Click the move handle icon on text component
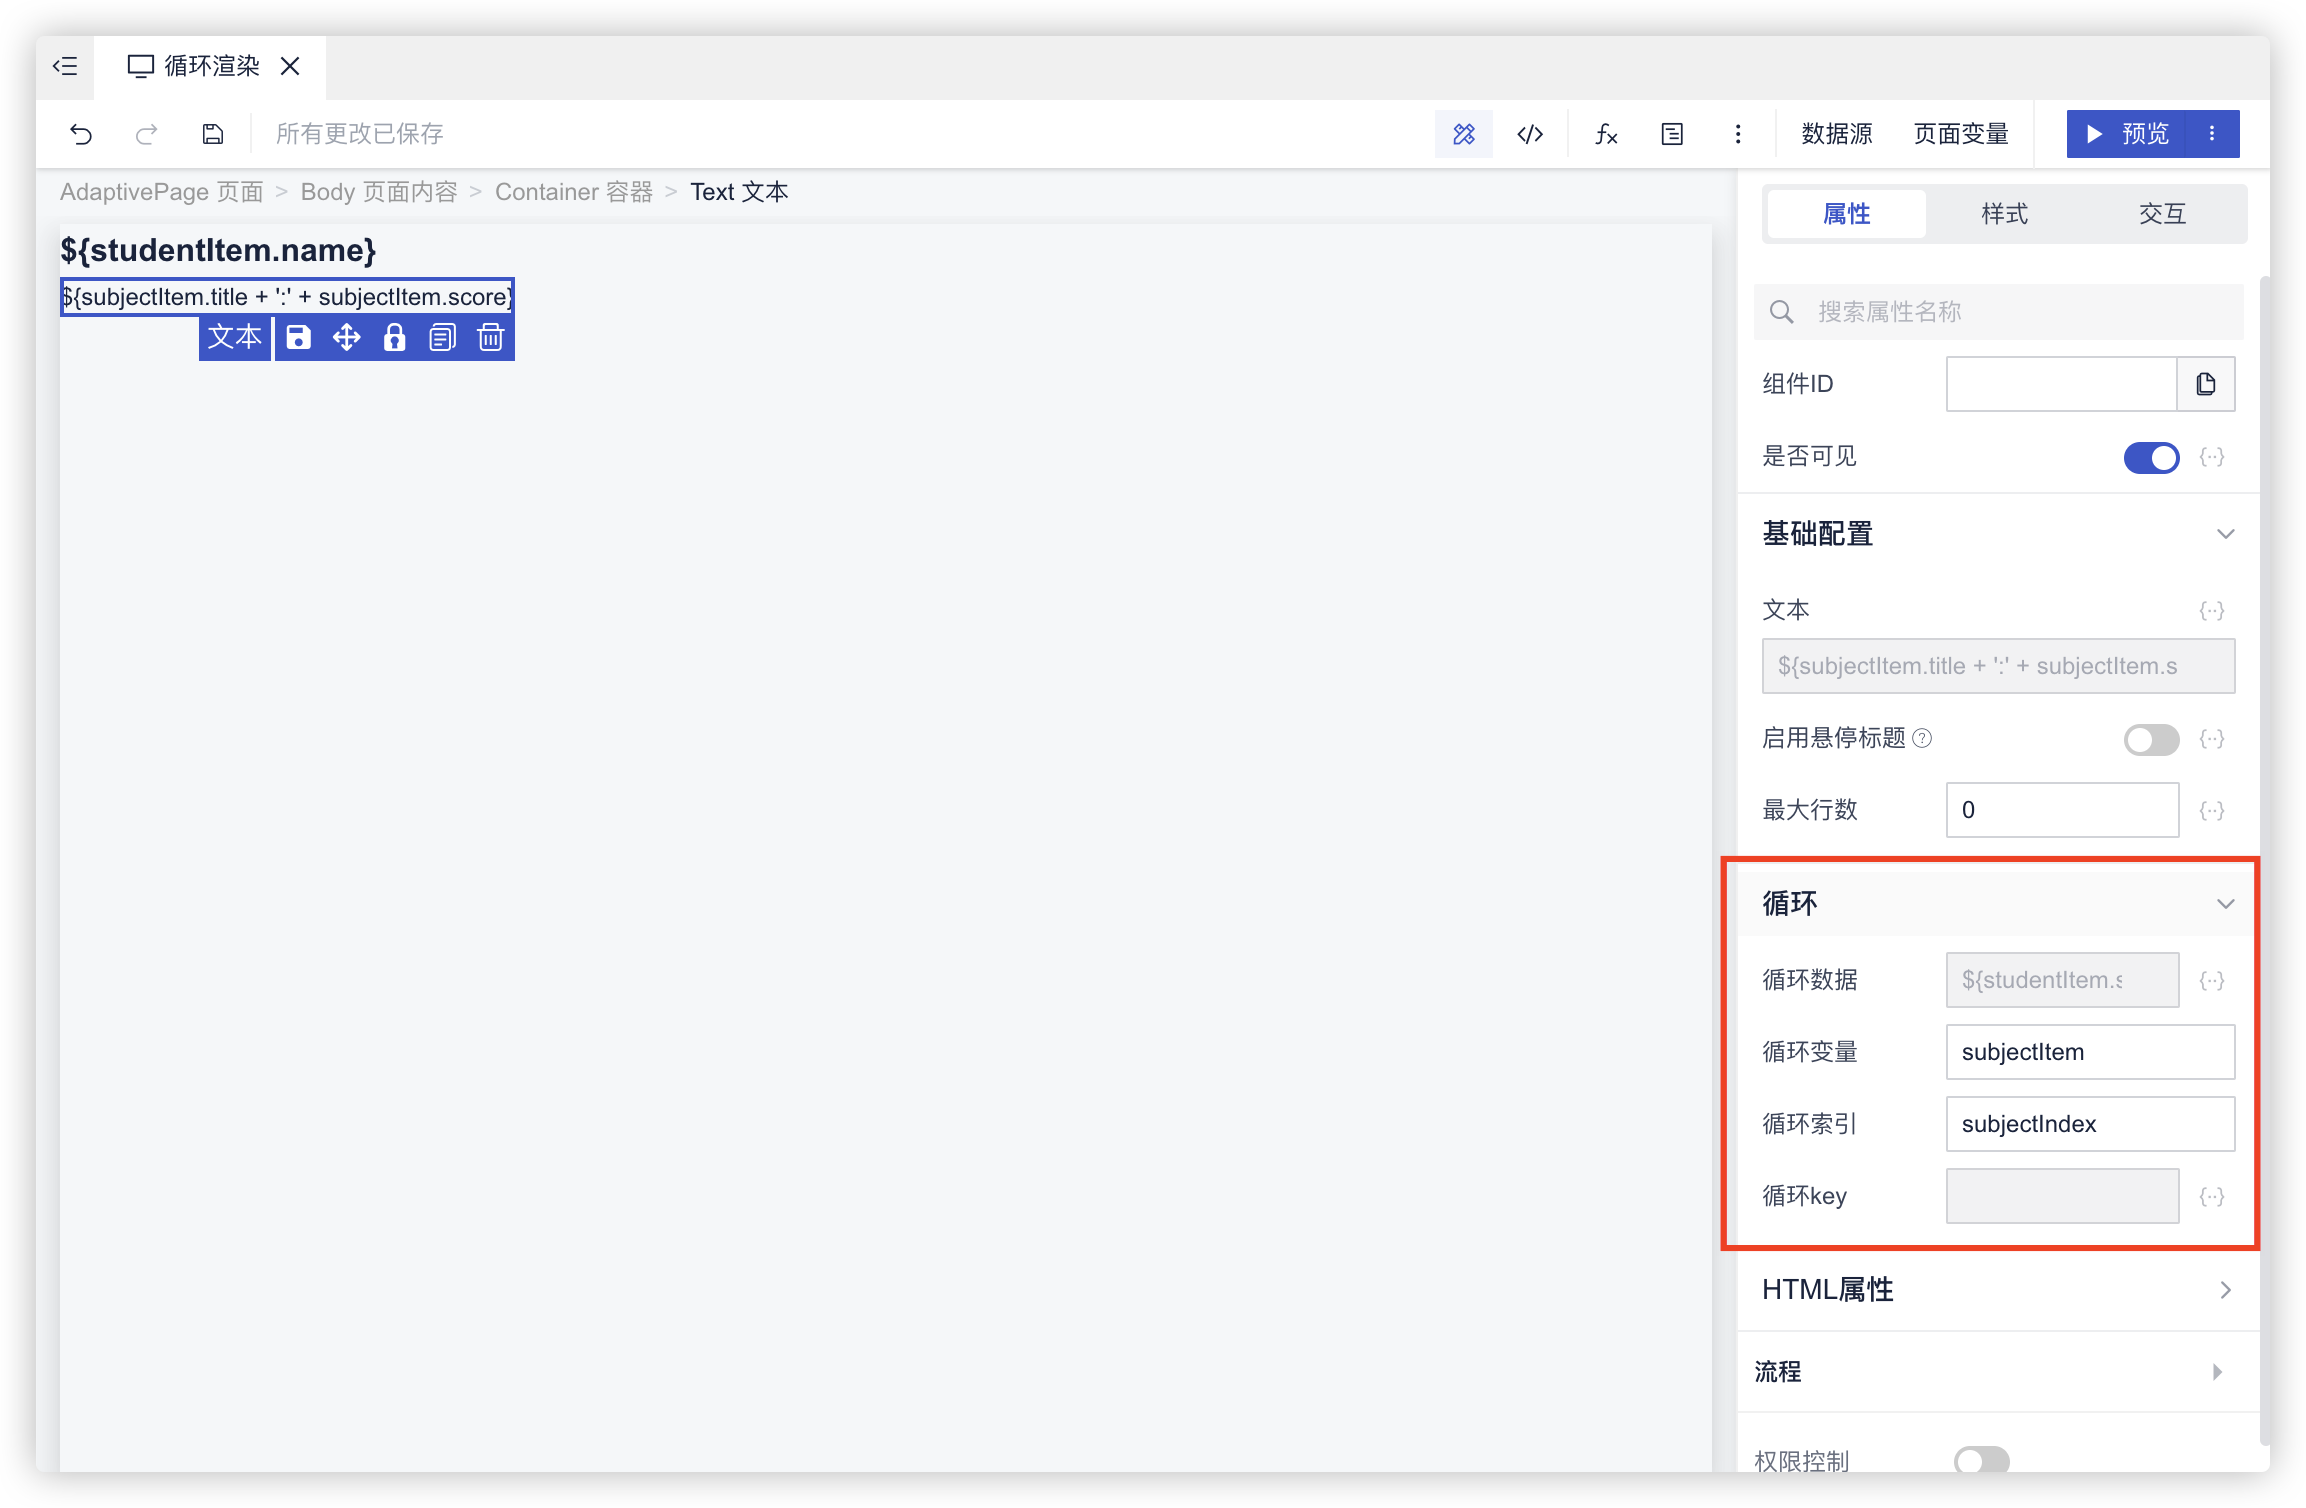 (x=347, y=338)
